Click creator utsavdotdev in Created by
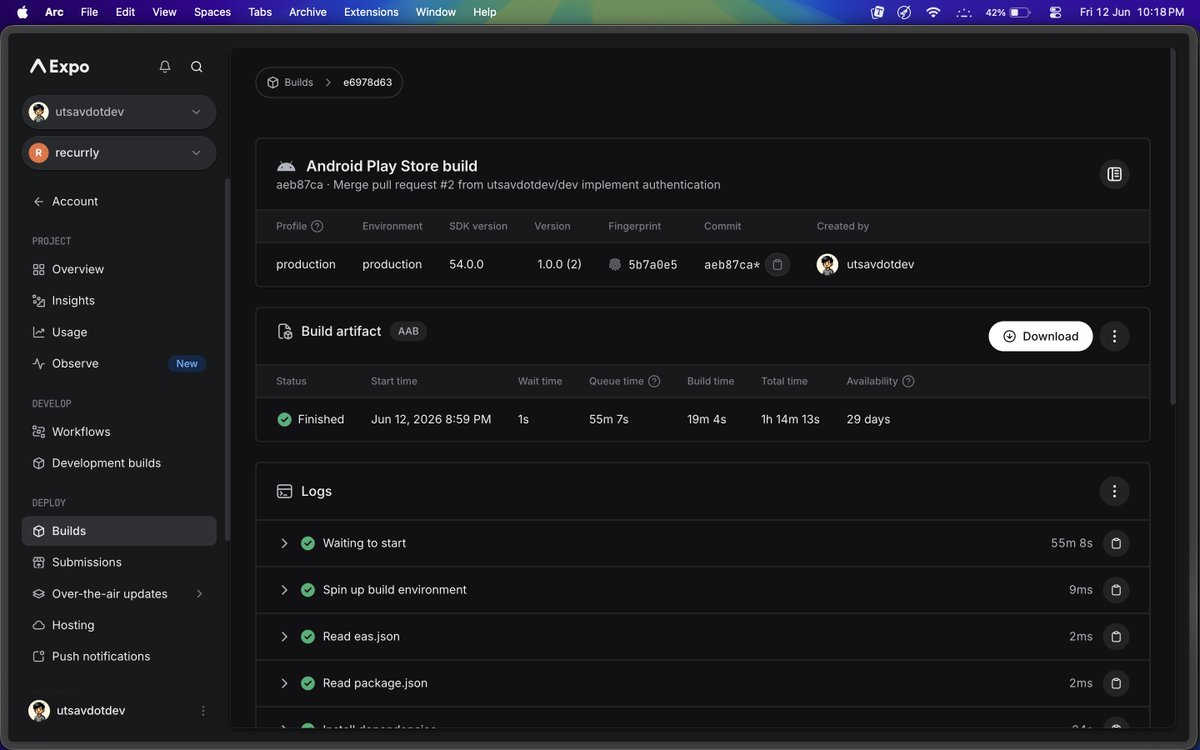 [865, 265]
